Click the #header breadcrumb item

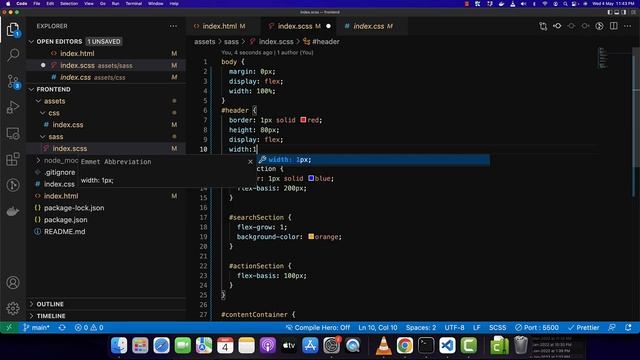[322, 42]
